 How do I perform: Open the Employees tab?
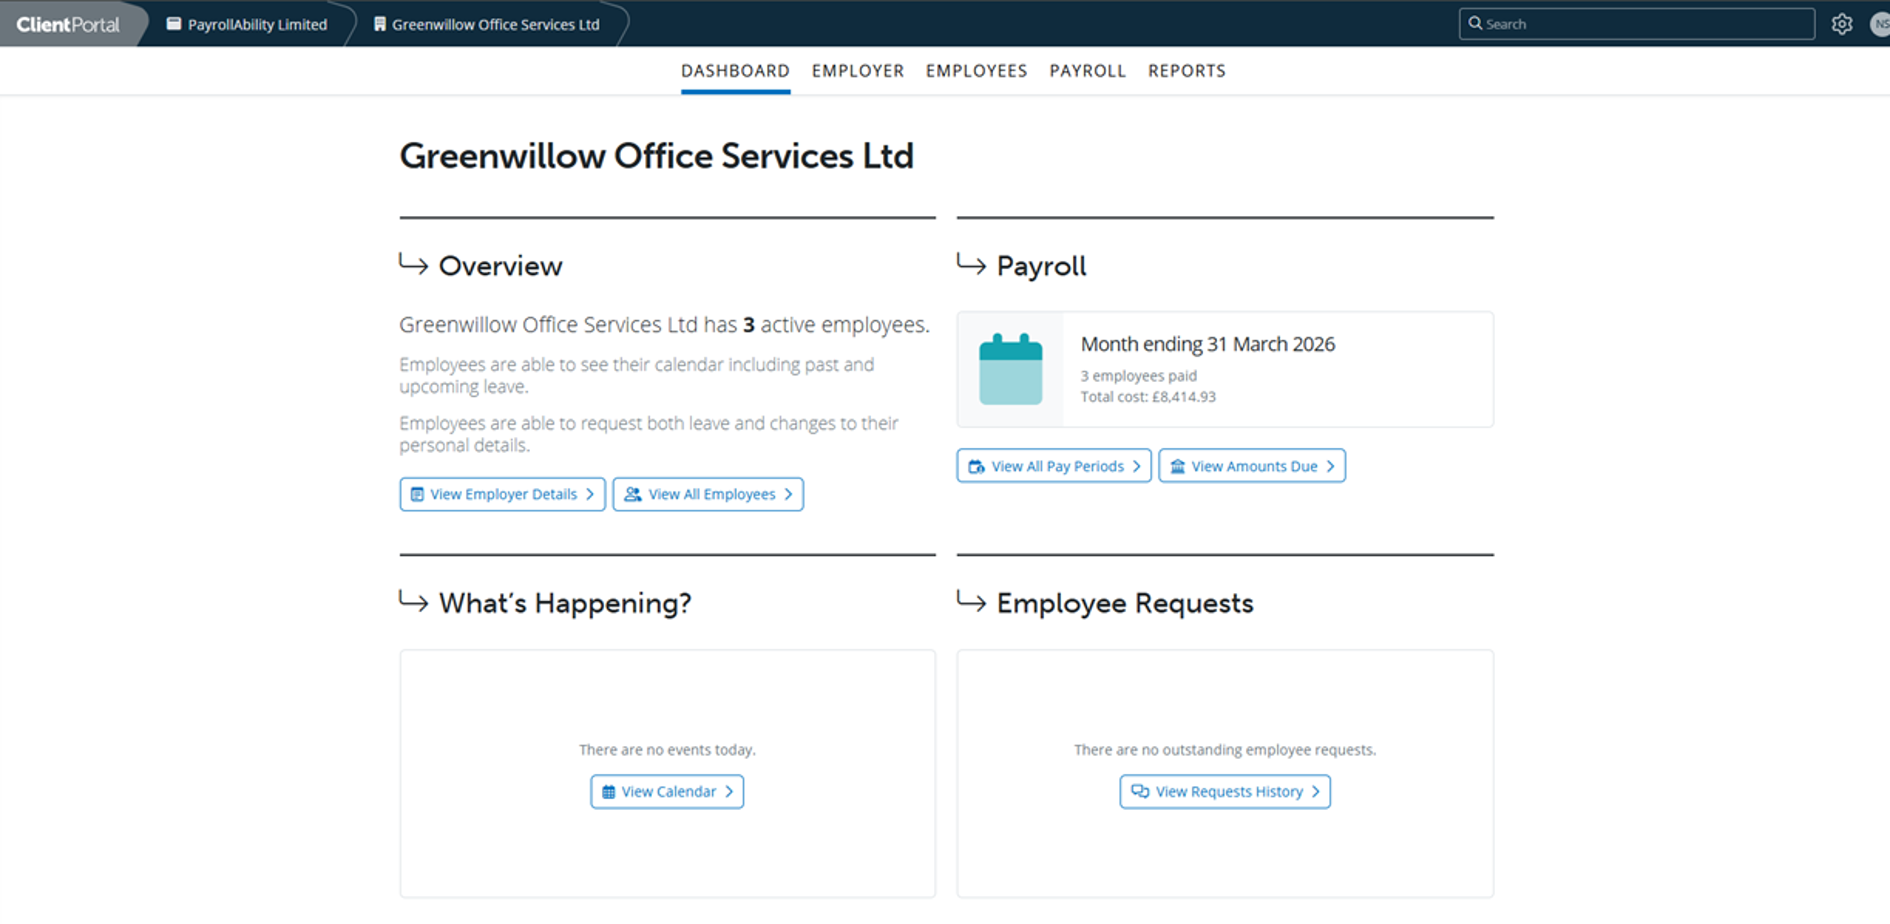(976, 71)
